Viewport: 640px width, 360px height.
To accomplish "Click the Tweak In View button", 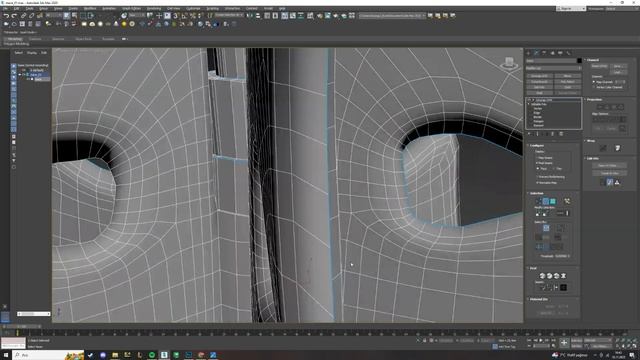I will click(x=609, y=173).
